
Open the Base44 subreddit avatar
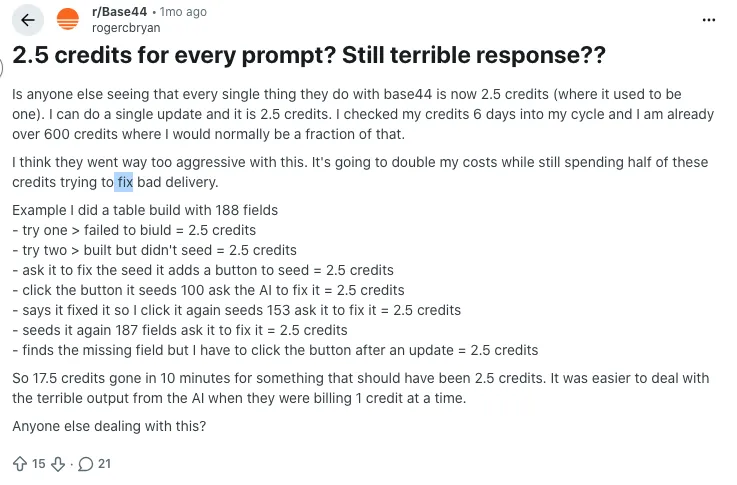pos(69,20)
